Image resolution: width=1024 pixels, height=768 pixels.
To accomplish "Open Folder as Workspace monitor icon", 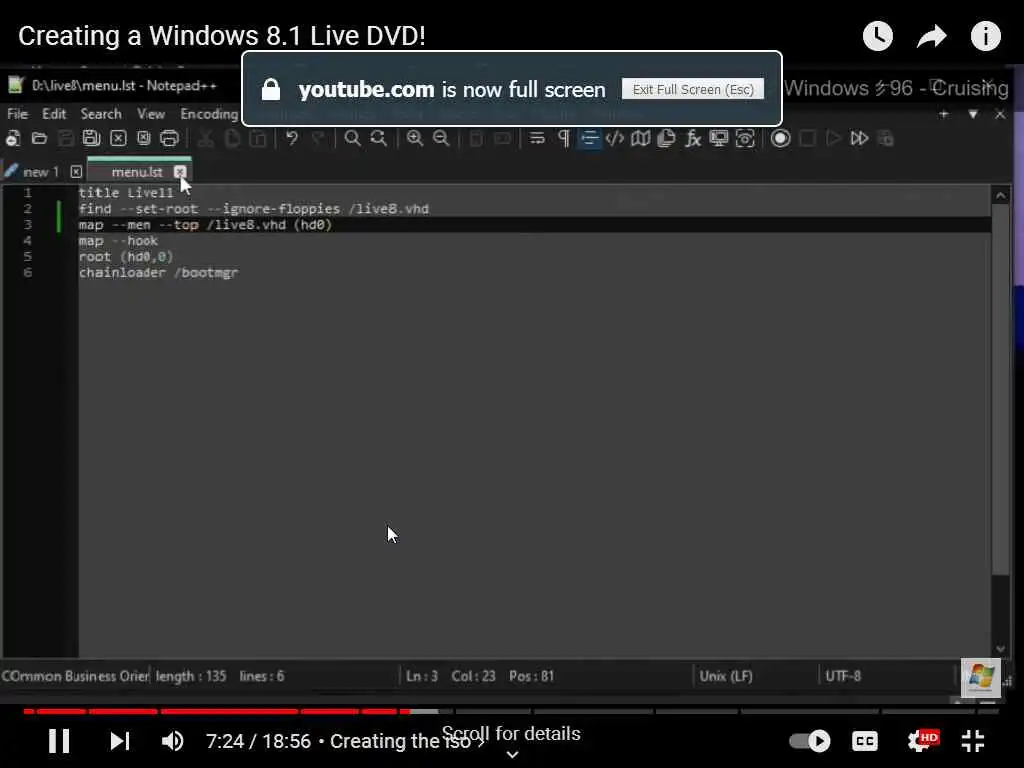I will coord(719,138).
